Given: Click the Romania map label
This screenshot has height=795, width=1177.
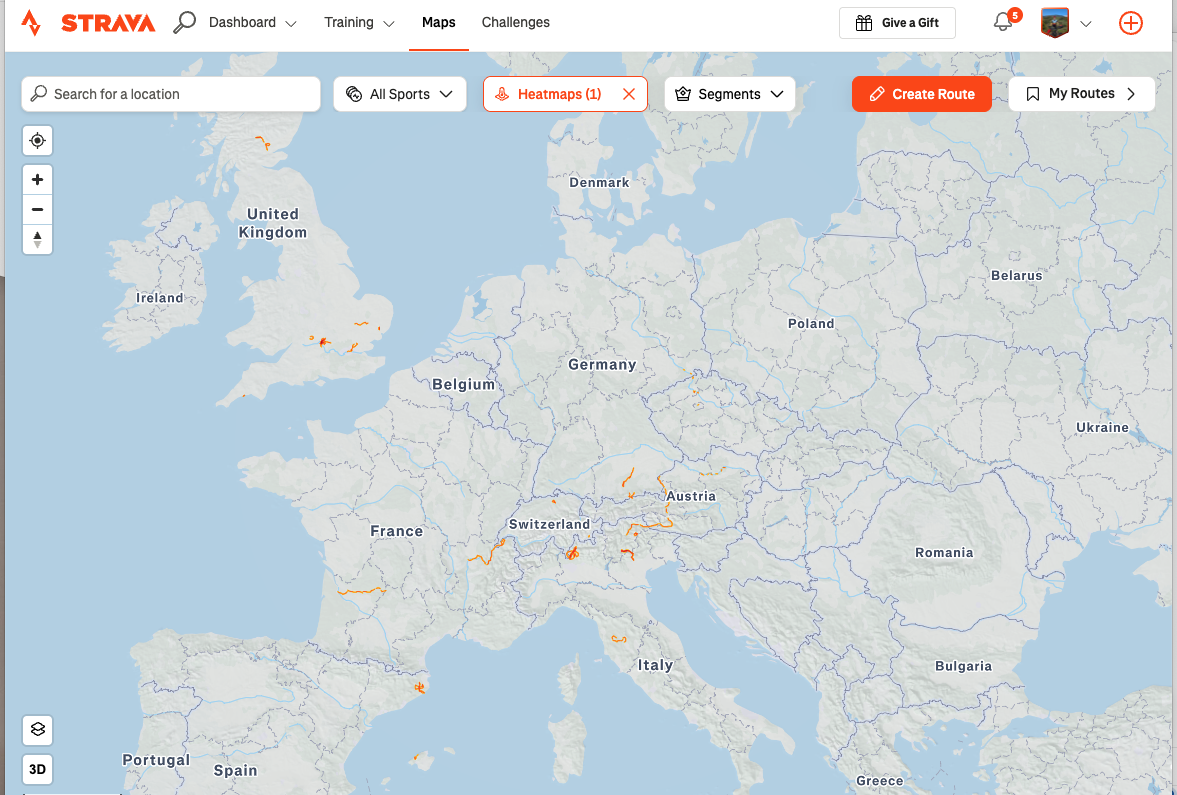Looking at the screenshot, I should (944, 553).
